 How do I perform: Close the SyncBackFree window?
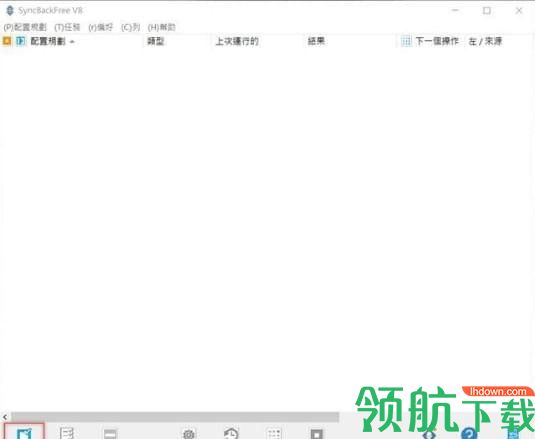point(519,11)
